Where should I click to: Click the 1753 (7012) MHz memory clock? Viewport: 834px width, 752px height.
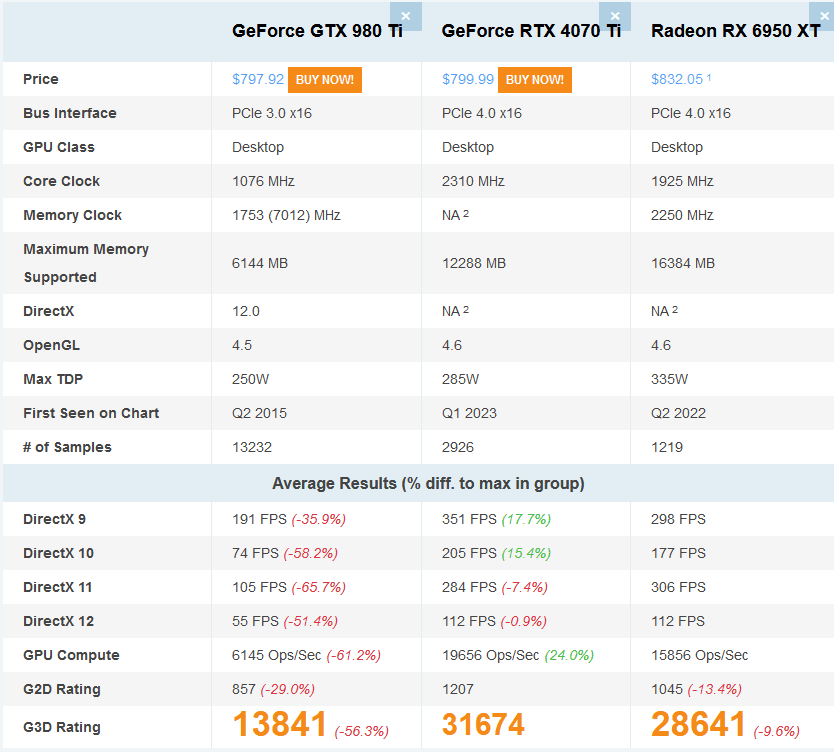point(286,215)
